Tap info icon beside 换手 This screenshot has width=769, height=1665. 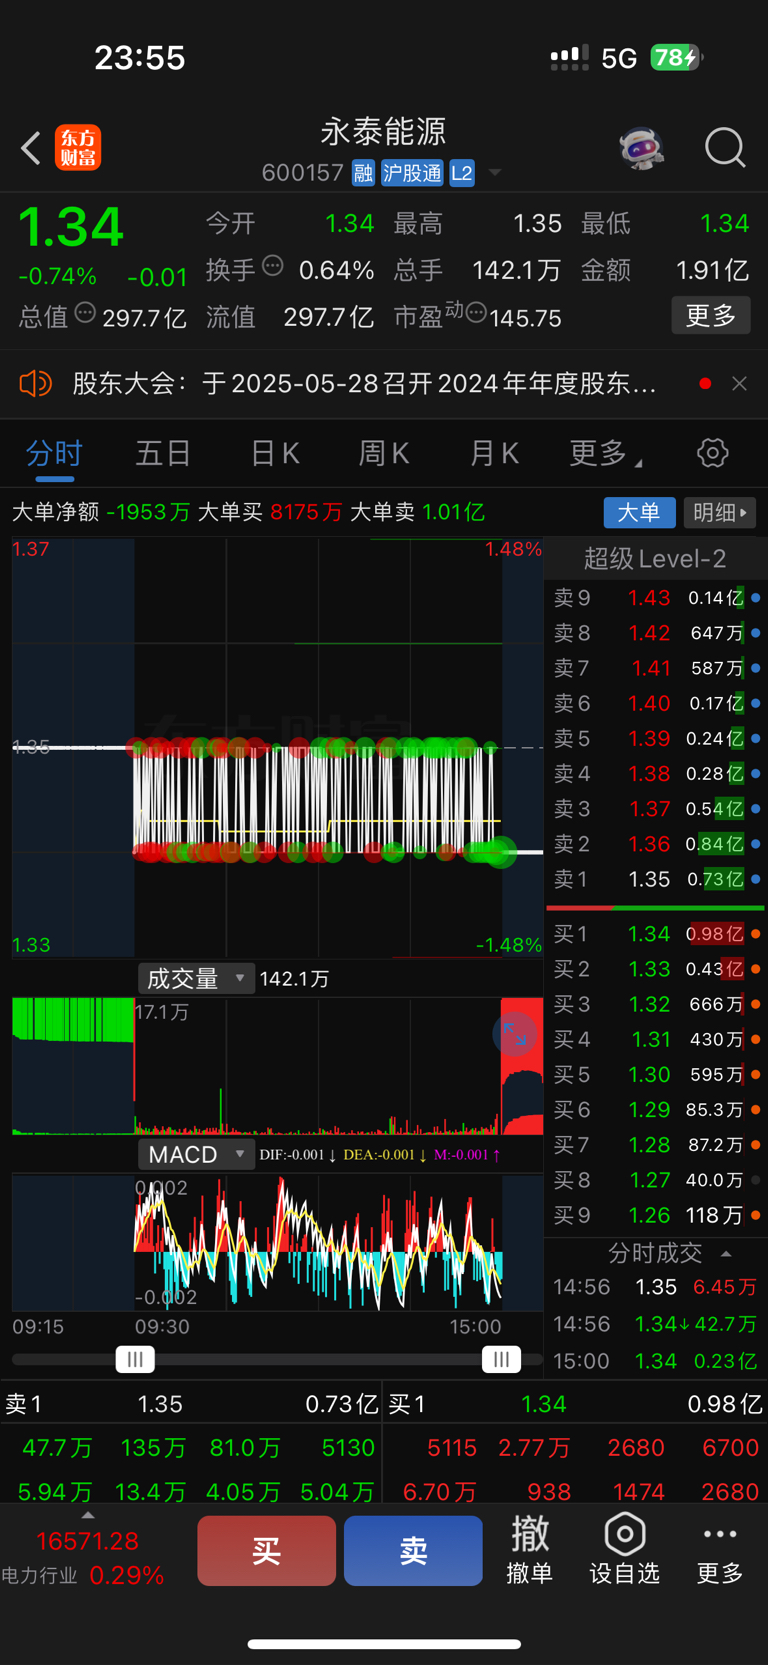[x=273, y=266]
